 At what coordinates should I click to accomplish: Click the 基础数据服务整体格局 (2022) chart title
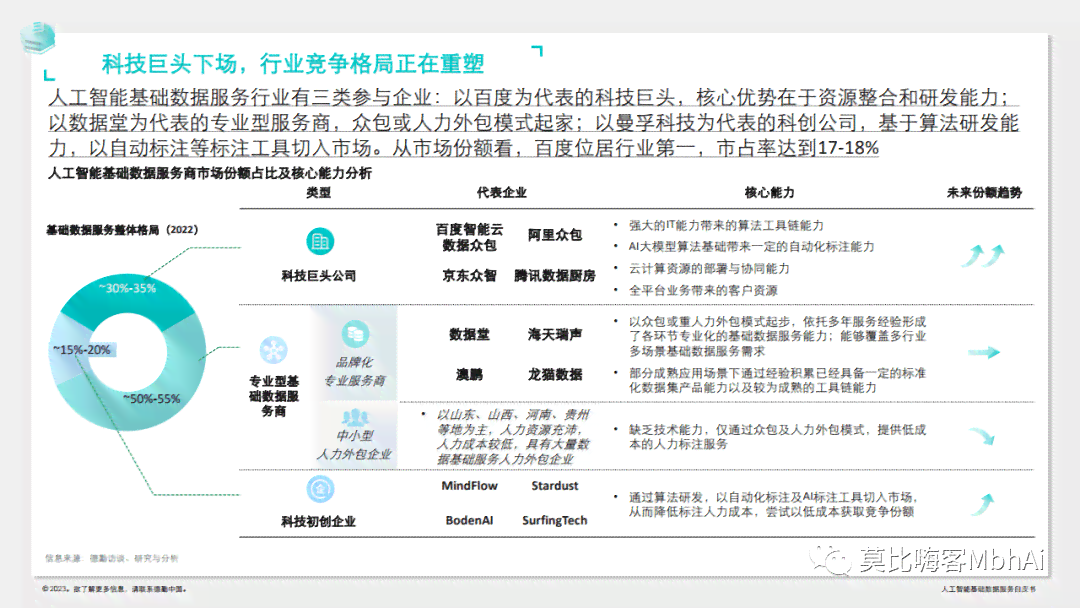tap(122, 229)
